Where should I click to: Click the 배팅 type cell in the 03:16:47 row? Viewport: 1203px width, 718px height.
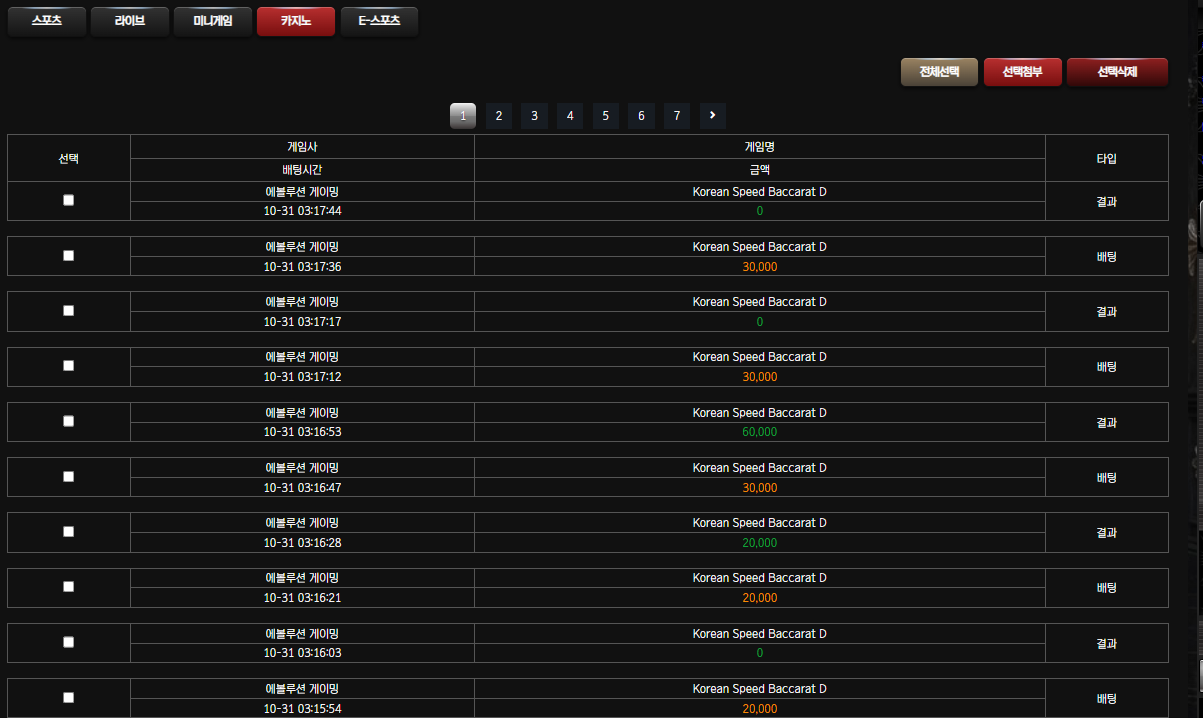[1106, 478]
